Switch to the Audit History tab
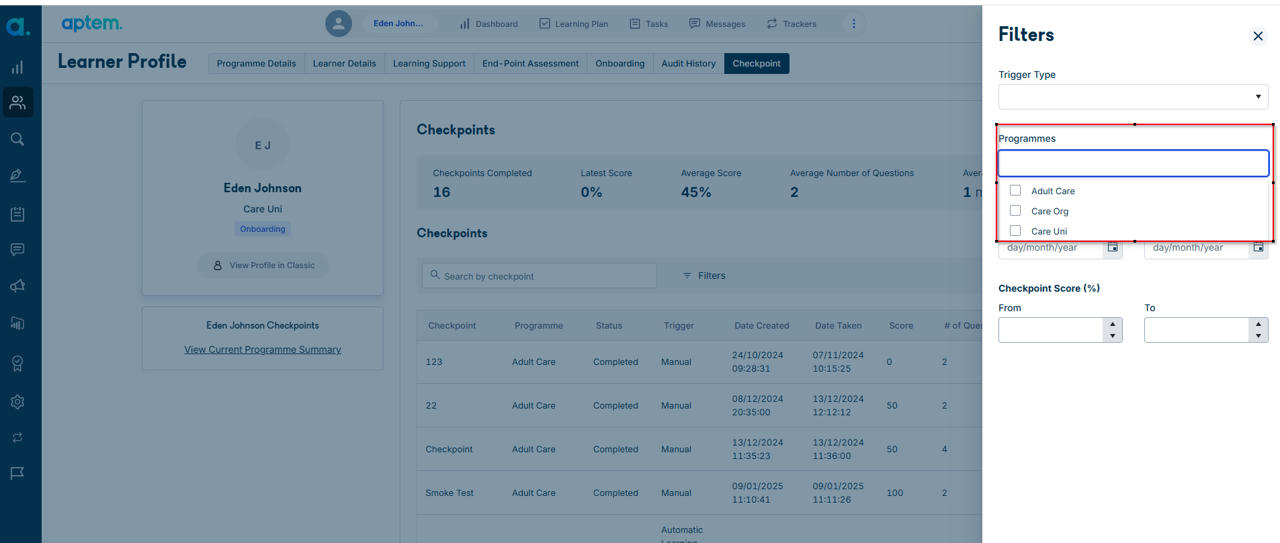 click(x=688, y=63)
